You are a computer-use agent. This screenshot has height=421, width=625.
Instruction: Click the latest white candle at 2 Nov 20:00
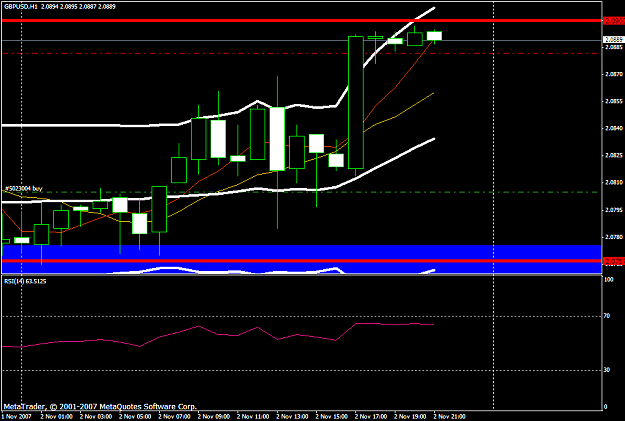(434, 35)
